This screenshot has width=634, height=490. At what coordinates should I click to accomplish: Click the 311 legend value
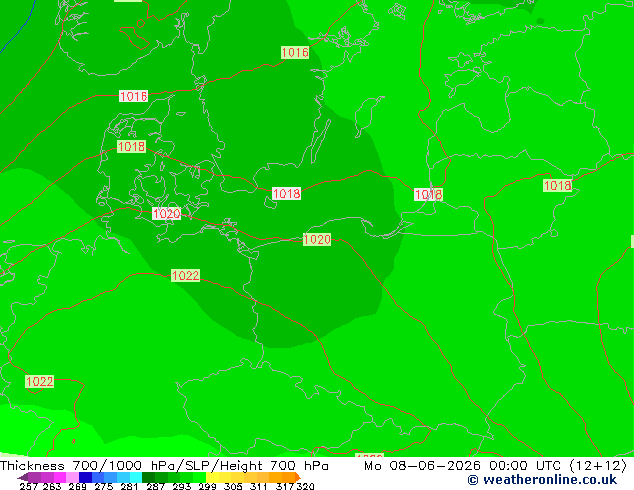(x=259, y=486)
